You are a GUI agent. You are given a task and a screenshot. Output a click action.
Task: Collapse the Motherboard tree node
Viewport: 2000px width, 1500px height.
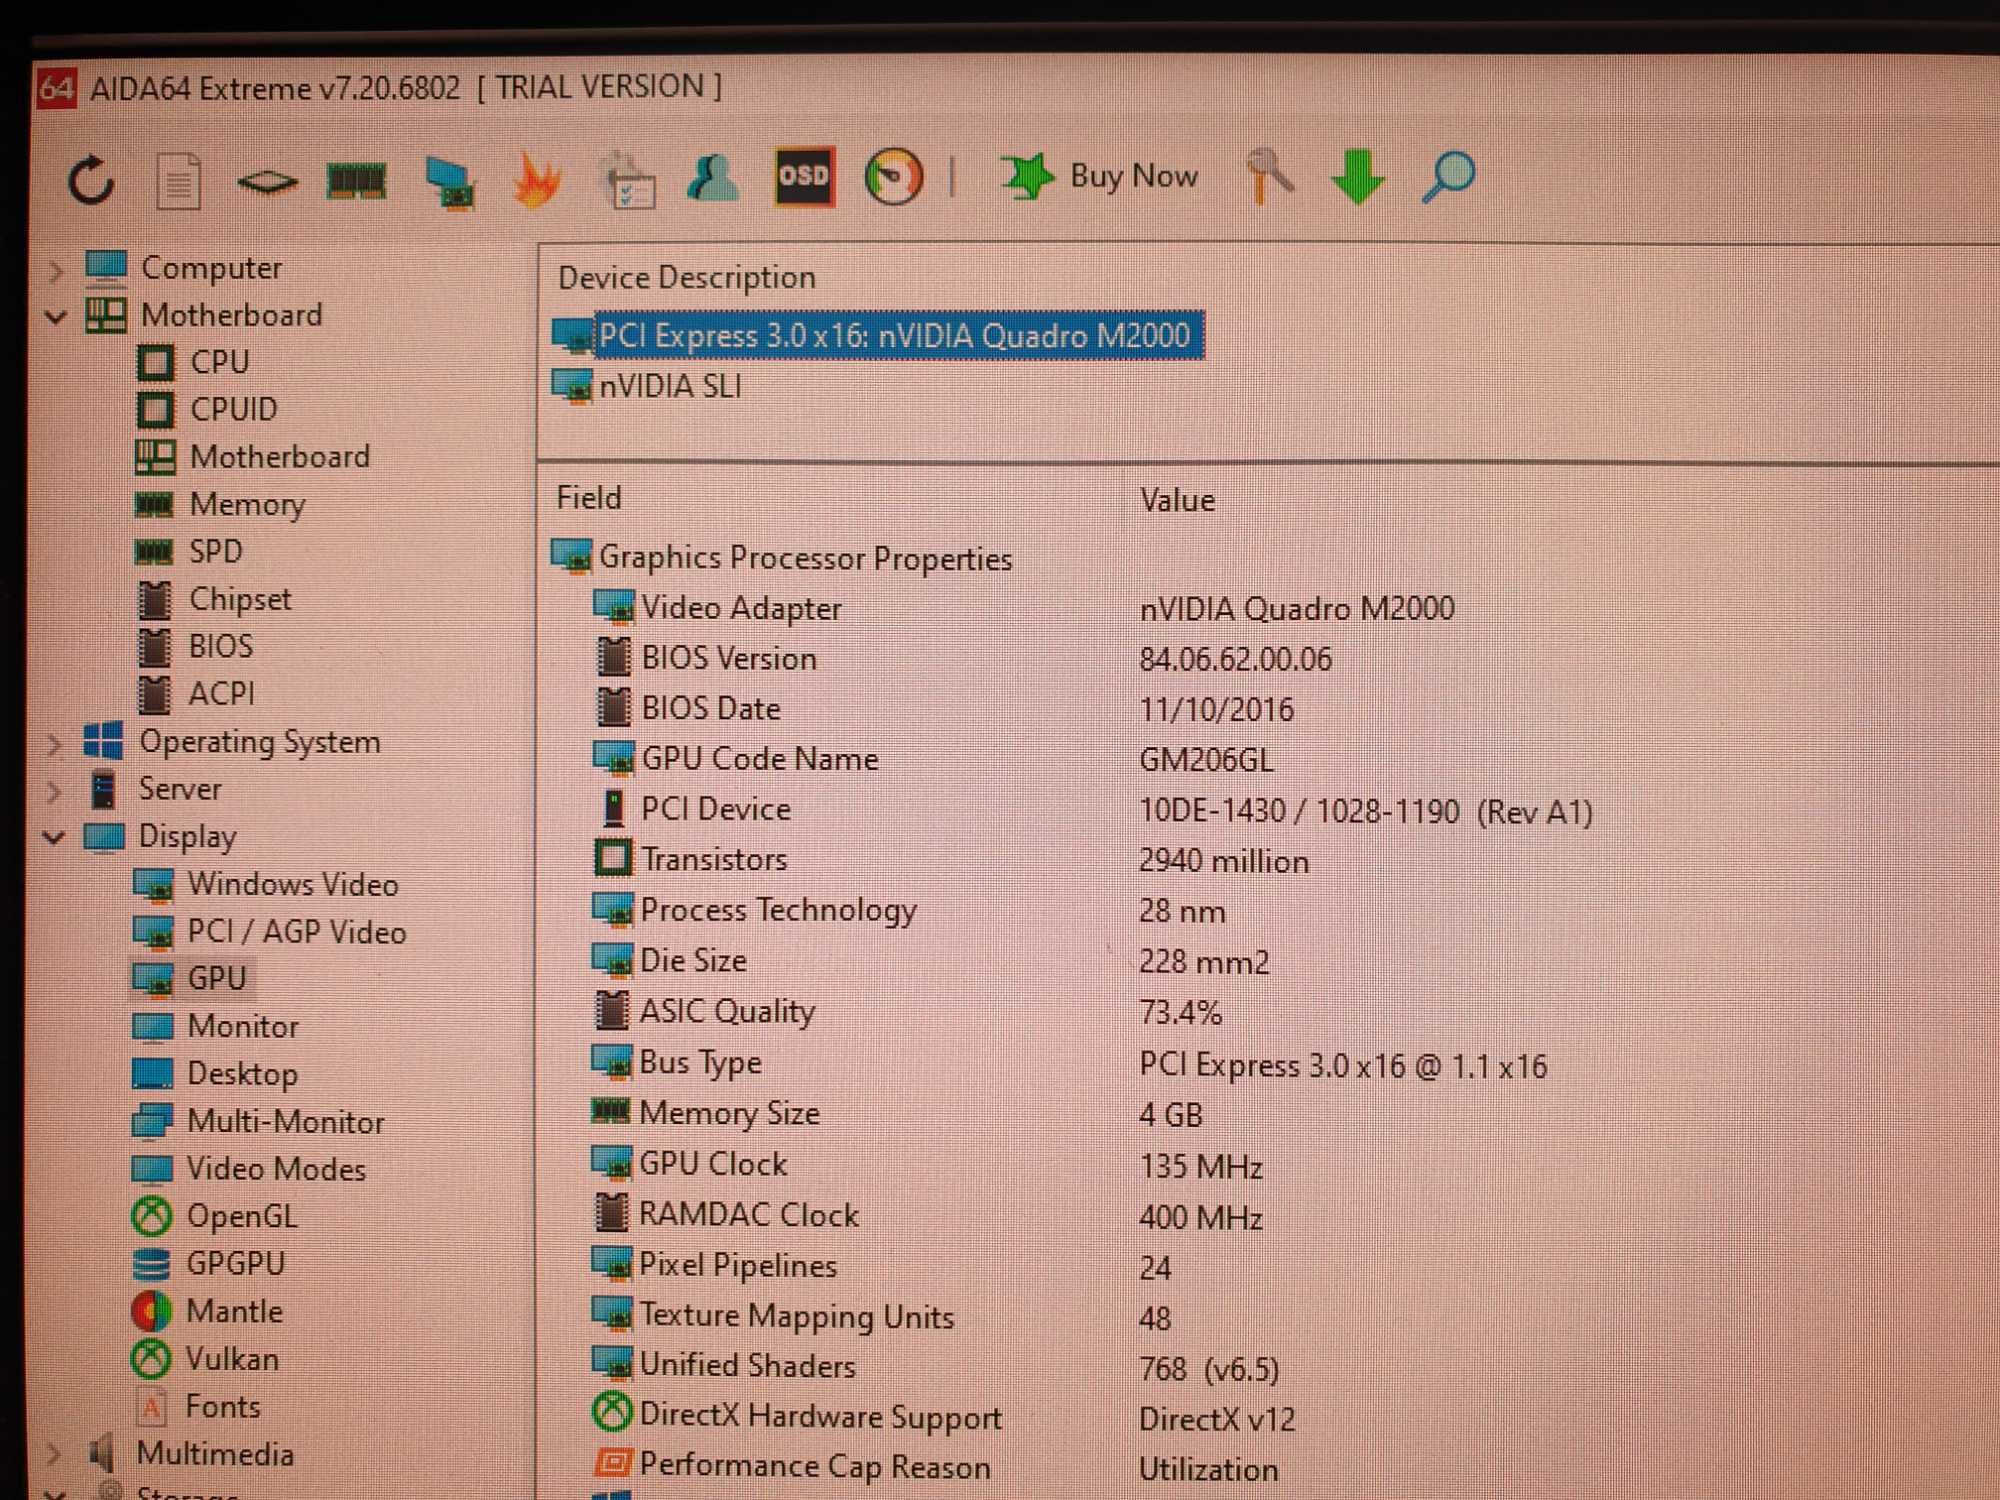click(55, 317)
